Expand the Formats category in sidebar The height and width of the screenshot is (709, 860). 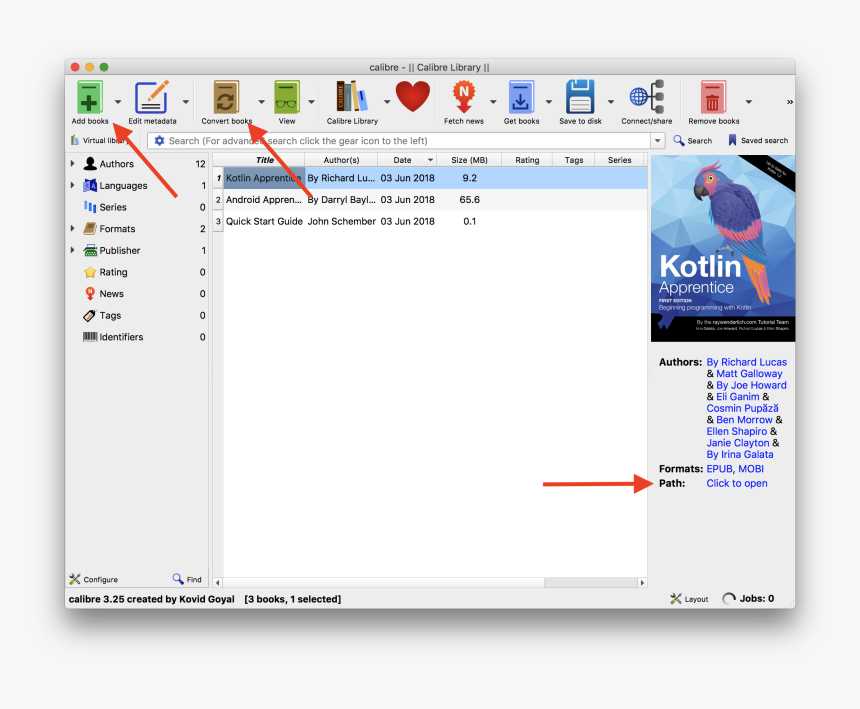[72, 229]
